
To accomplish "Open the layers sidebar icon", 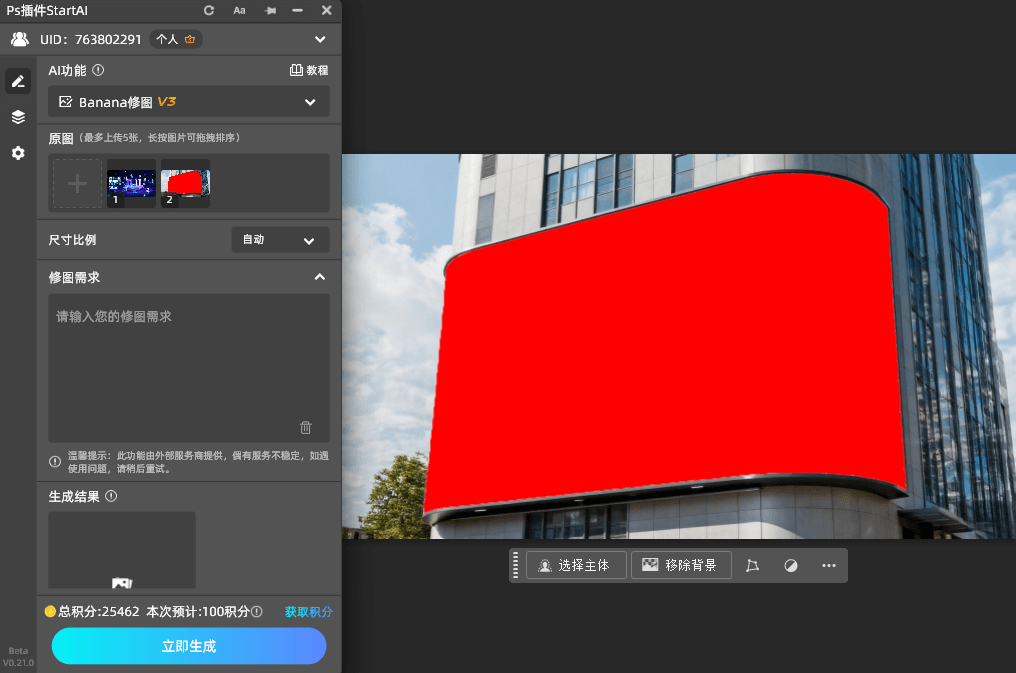I will pyautogui.click(x=18, y=117).
